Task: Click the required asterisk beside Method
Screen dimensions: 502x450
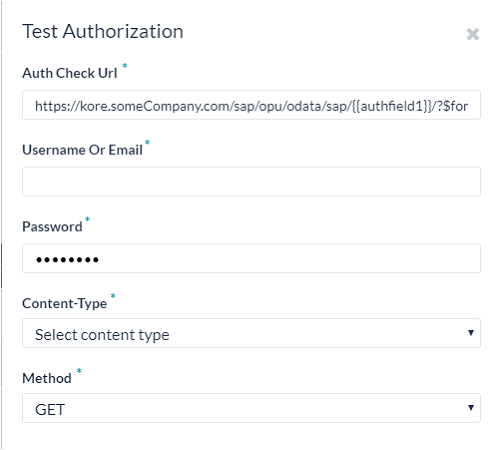Action: click(x=79, y=371)
